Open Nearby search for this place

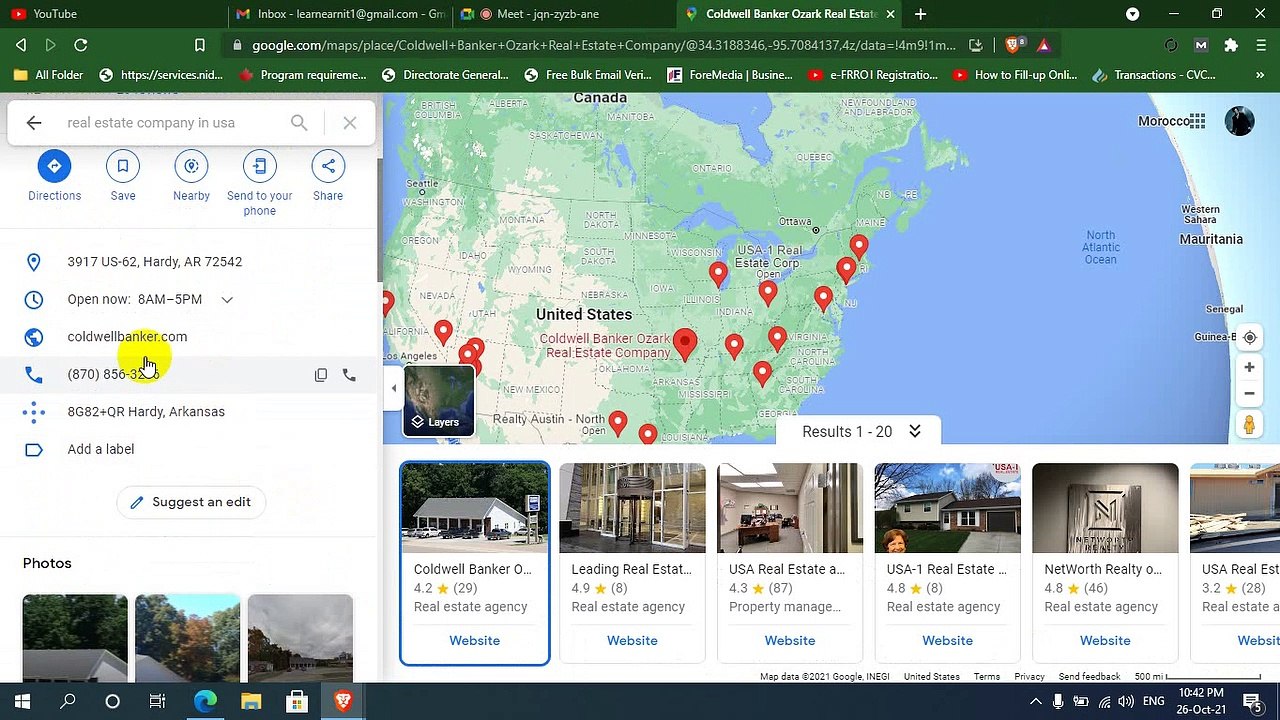(x=191, y=166)
